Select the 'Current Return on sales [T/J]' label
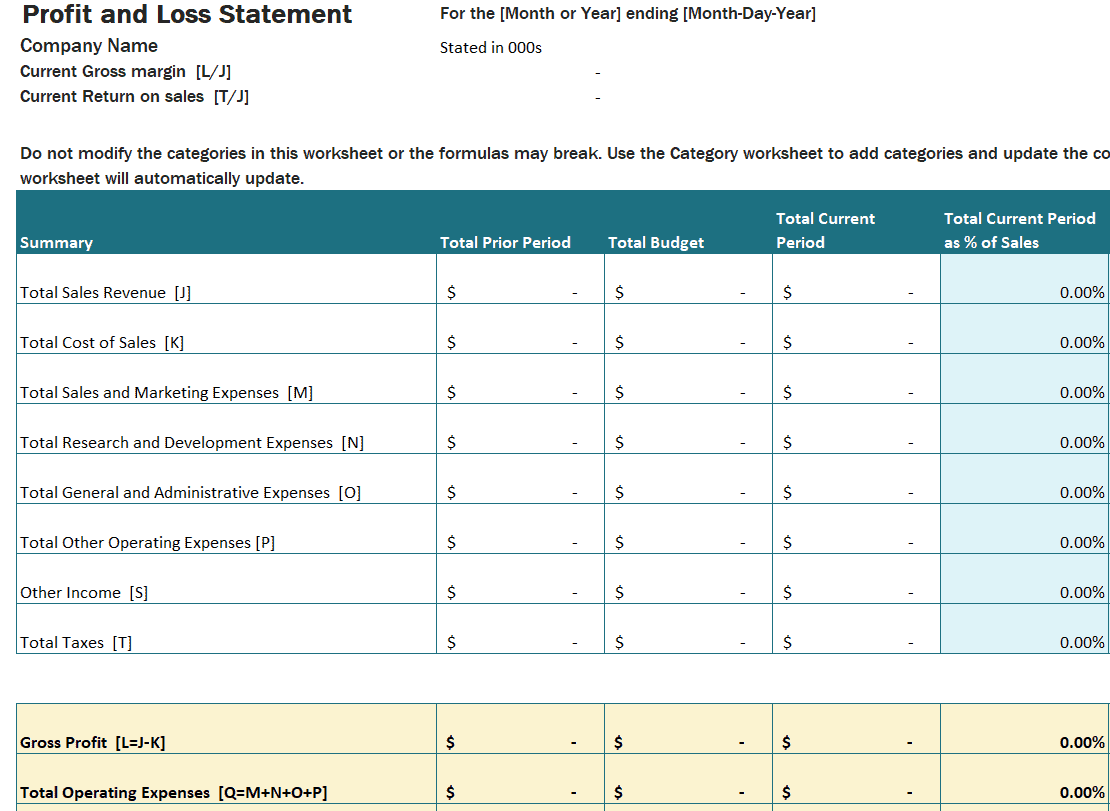 coord(135,96)
